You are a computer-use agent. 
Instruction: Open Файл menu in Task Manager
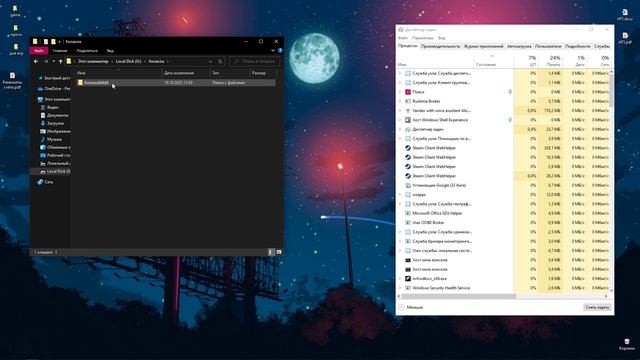(402, 38)
